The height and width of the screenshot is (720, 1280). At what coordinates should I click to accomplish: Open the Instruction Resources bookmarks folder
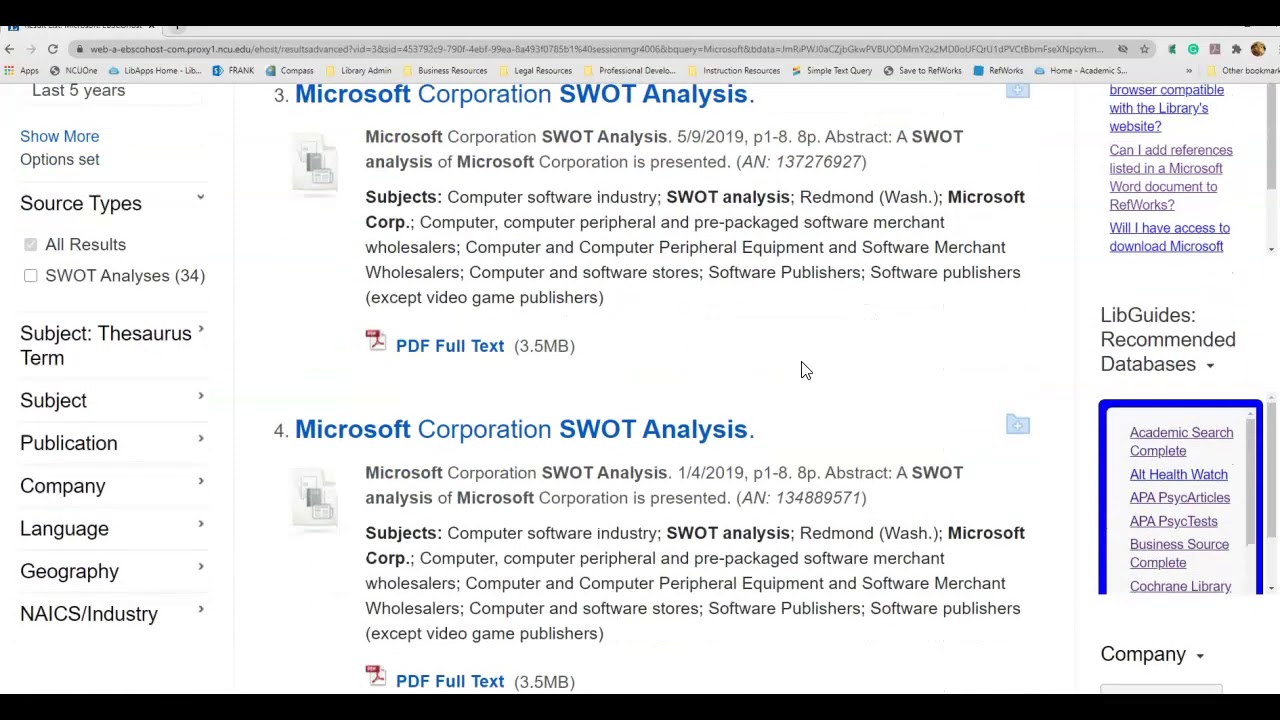point(733,71)
